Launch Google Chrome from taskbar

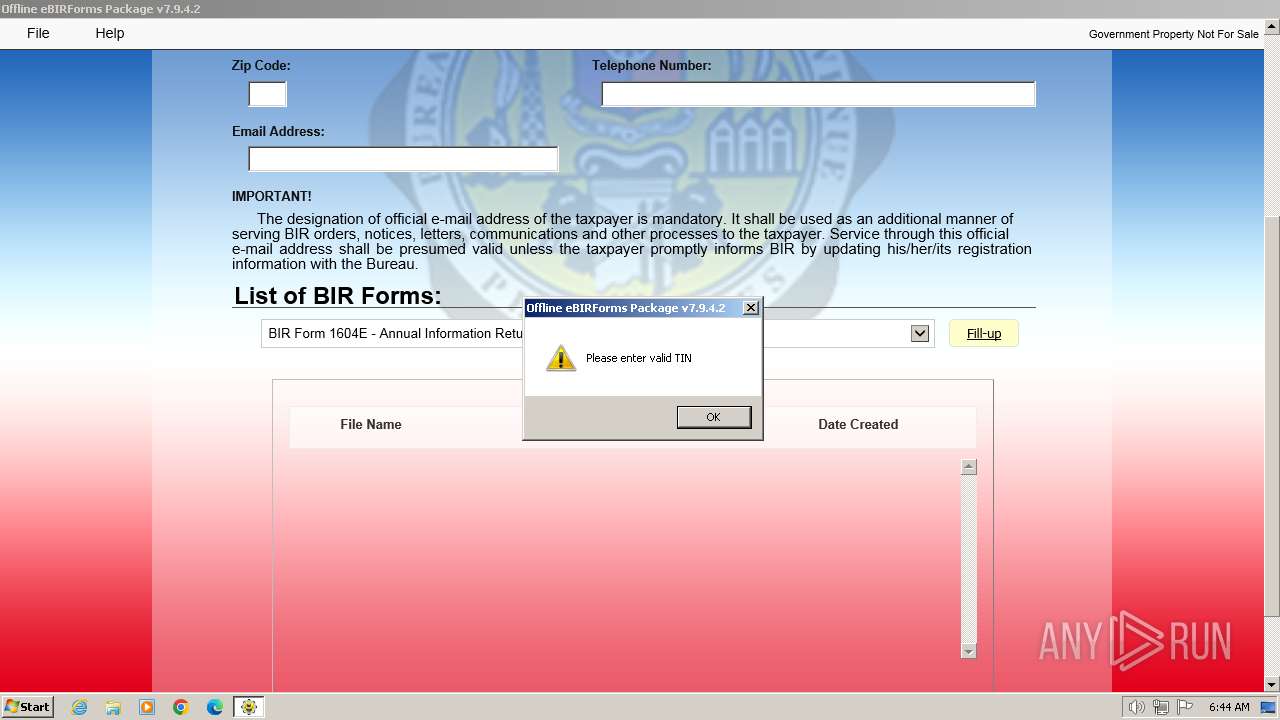[x=181, y=707]
